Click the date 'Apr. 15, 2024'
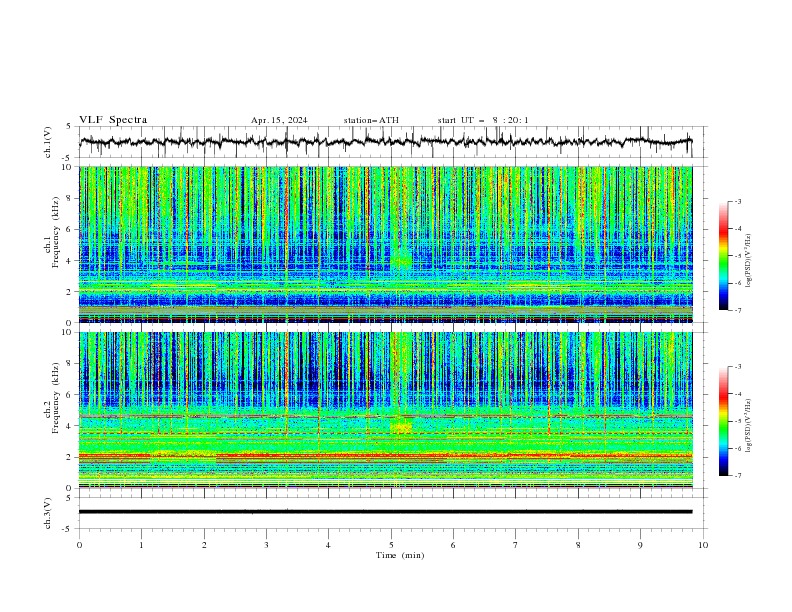The width and height of the screenshot is (792, 612). pos(279,120)
